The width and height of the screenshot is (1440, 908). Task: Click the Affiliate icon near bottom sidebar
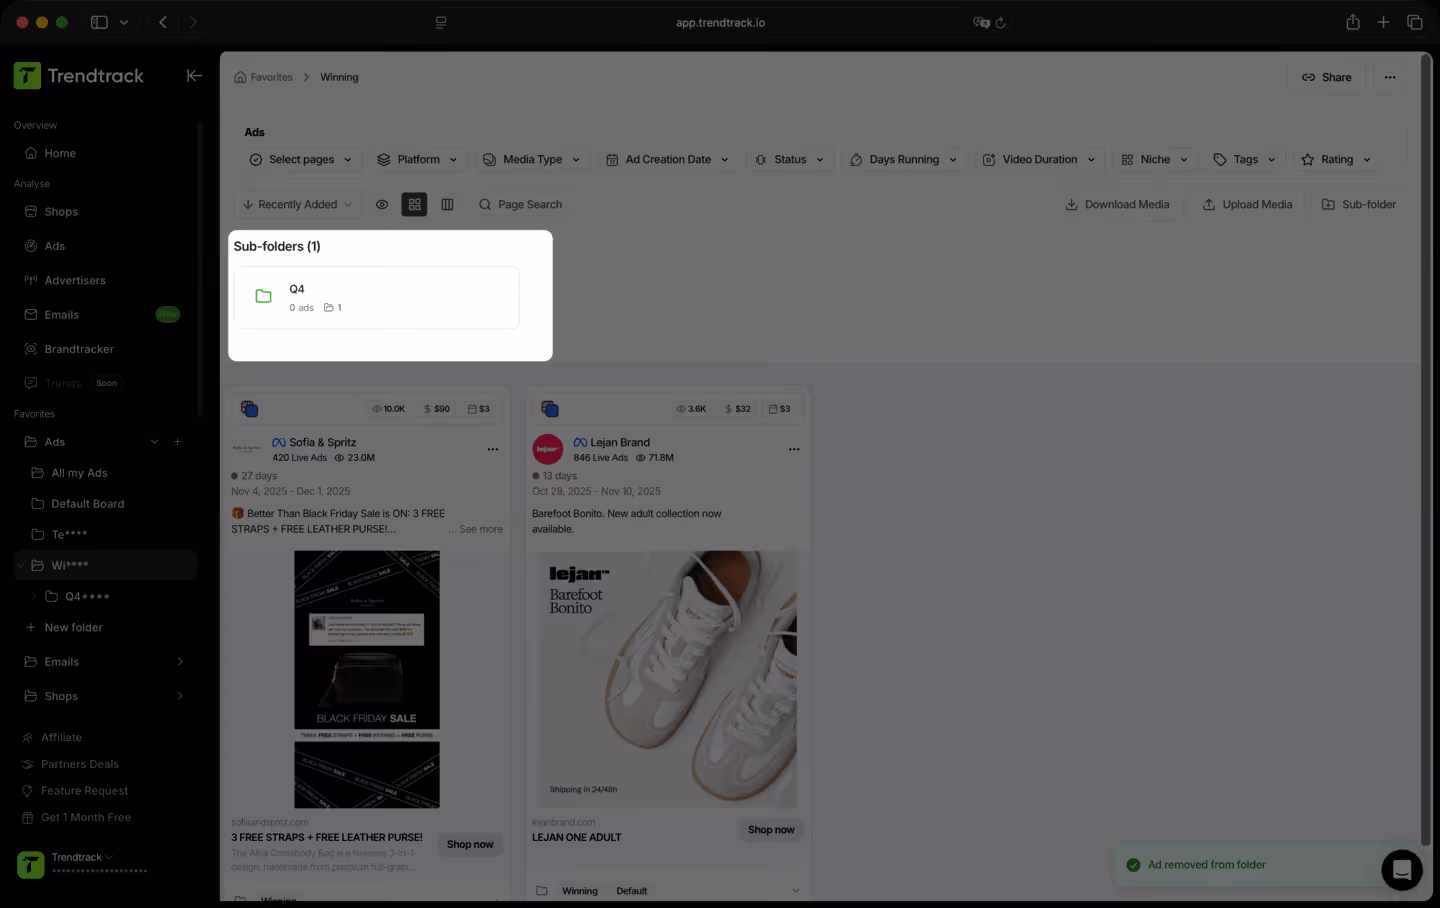[x=30, y=737]
